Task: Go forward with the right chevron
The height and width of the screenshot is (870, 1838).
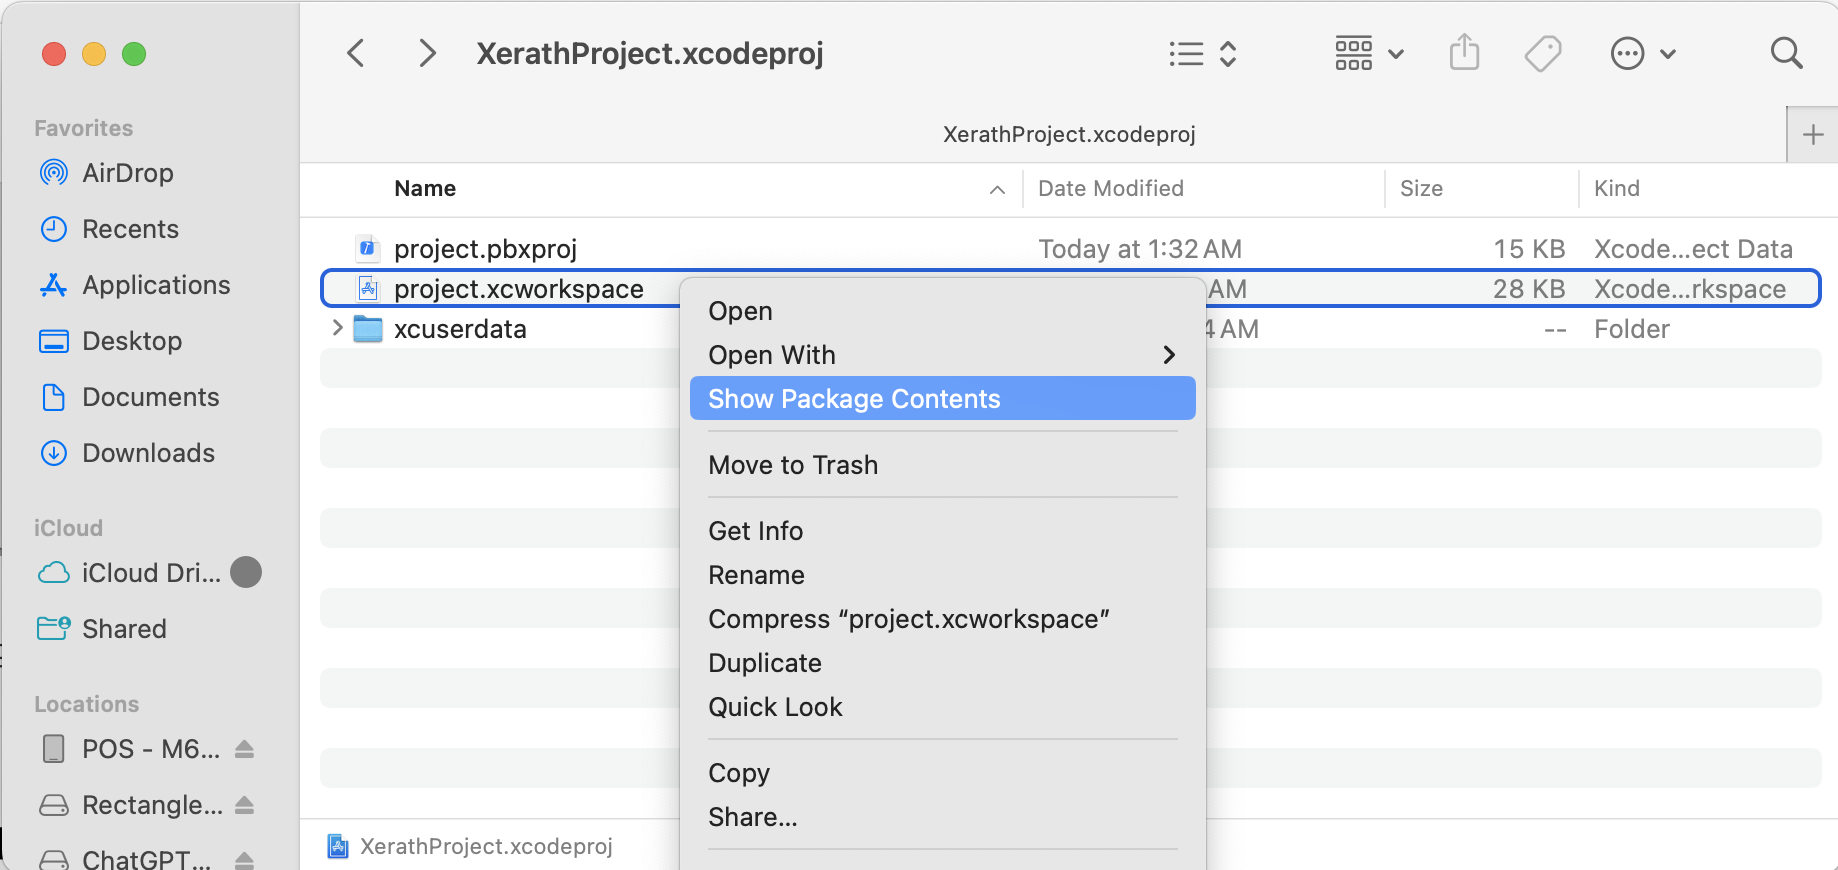Action: coord(427,53)
